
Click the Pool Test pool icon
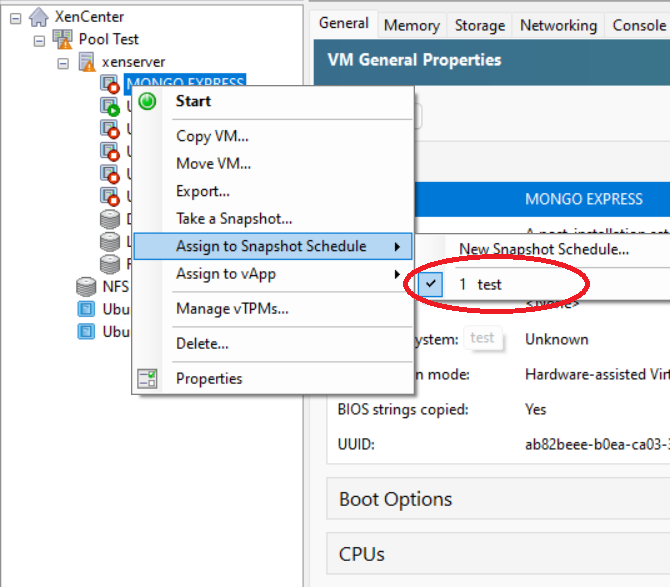(x=62, y=39)
